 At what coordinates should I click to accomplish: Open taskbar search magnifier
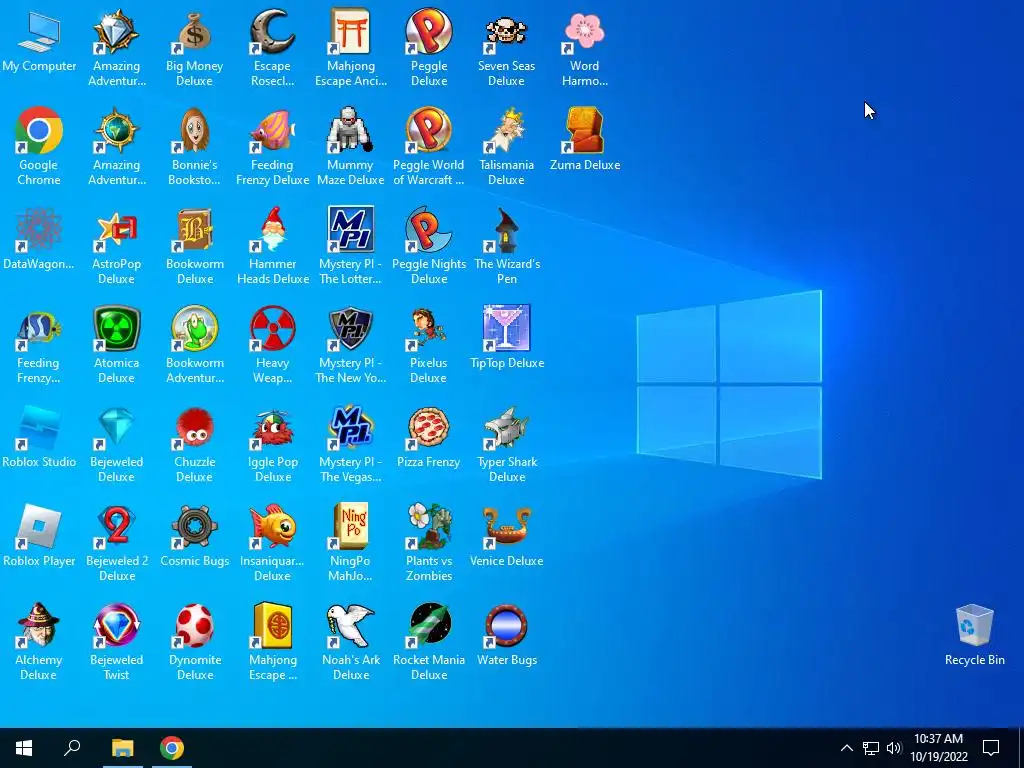[x=72, y=748]
